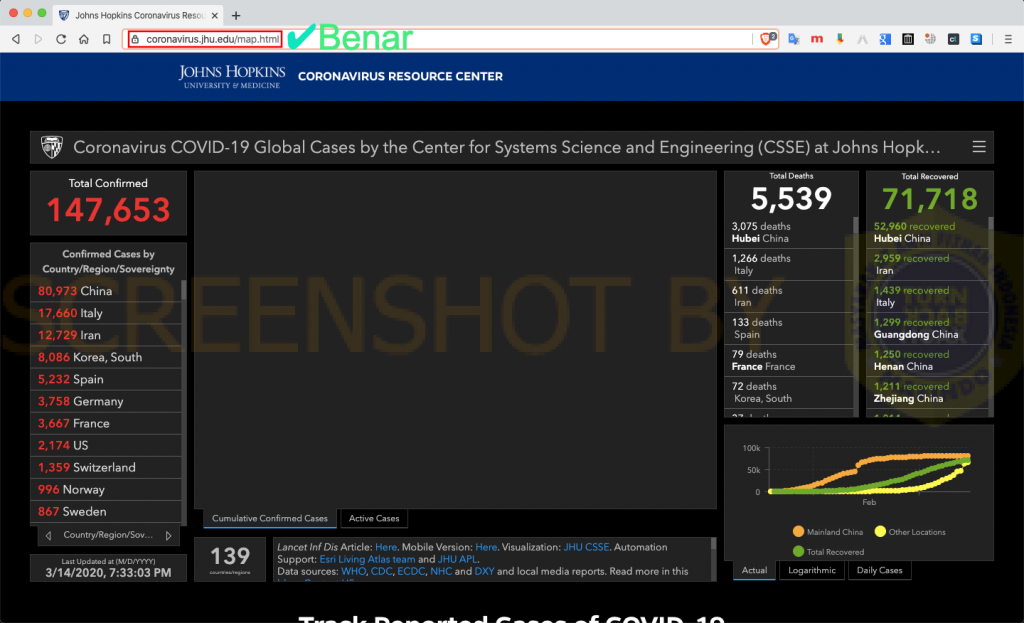Open the WHO data source link

point(353,571)
